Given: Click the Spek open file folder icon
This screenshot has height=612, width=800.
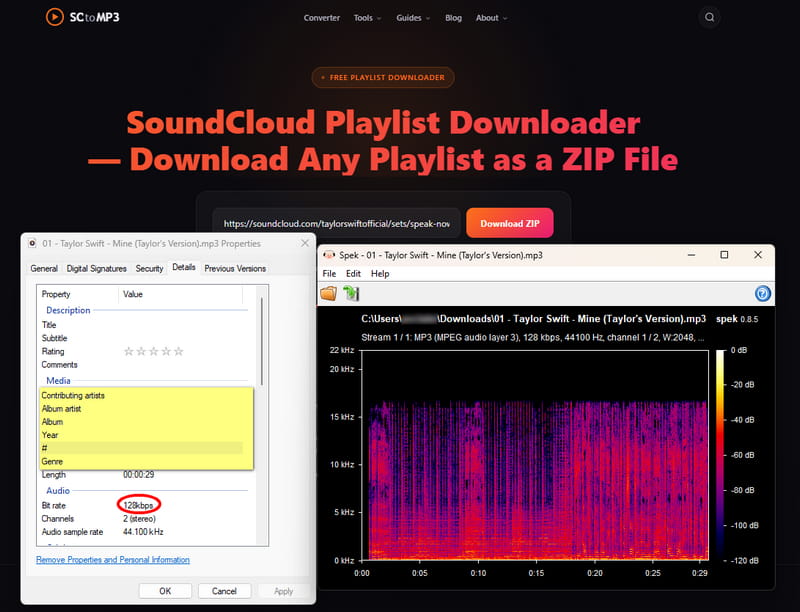Looking at the screenshot, I should [329, 294].
